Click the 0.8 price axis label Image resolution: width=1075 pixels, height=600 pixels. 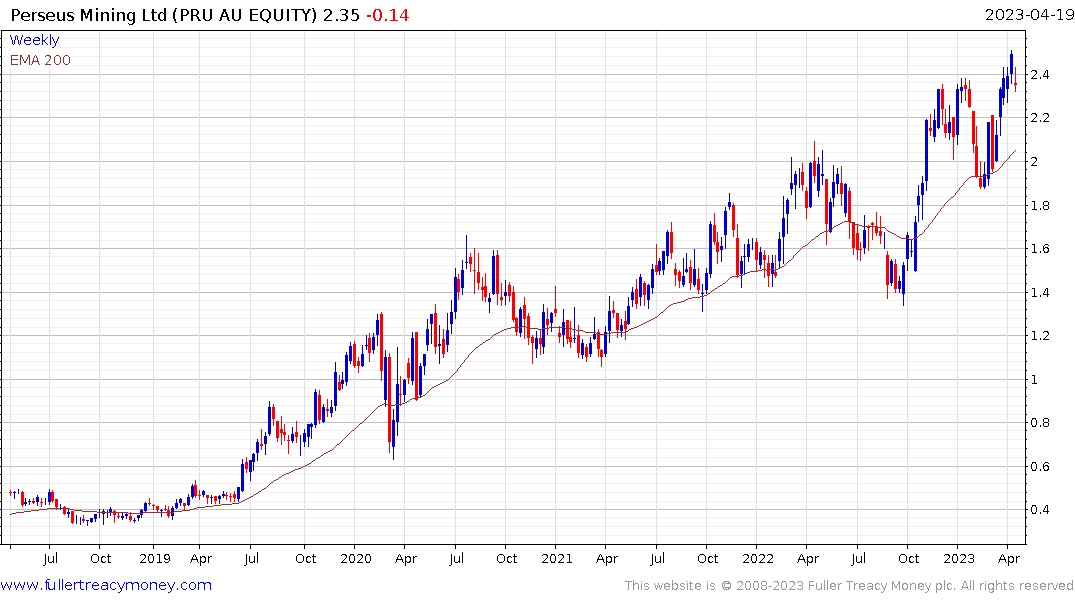(x=1039, y=423)
